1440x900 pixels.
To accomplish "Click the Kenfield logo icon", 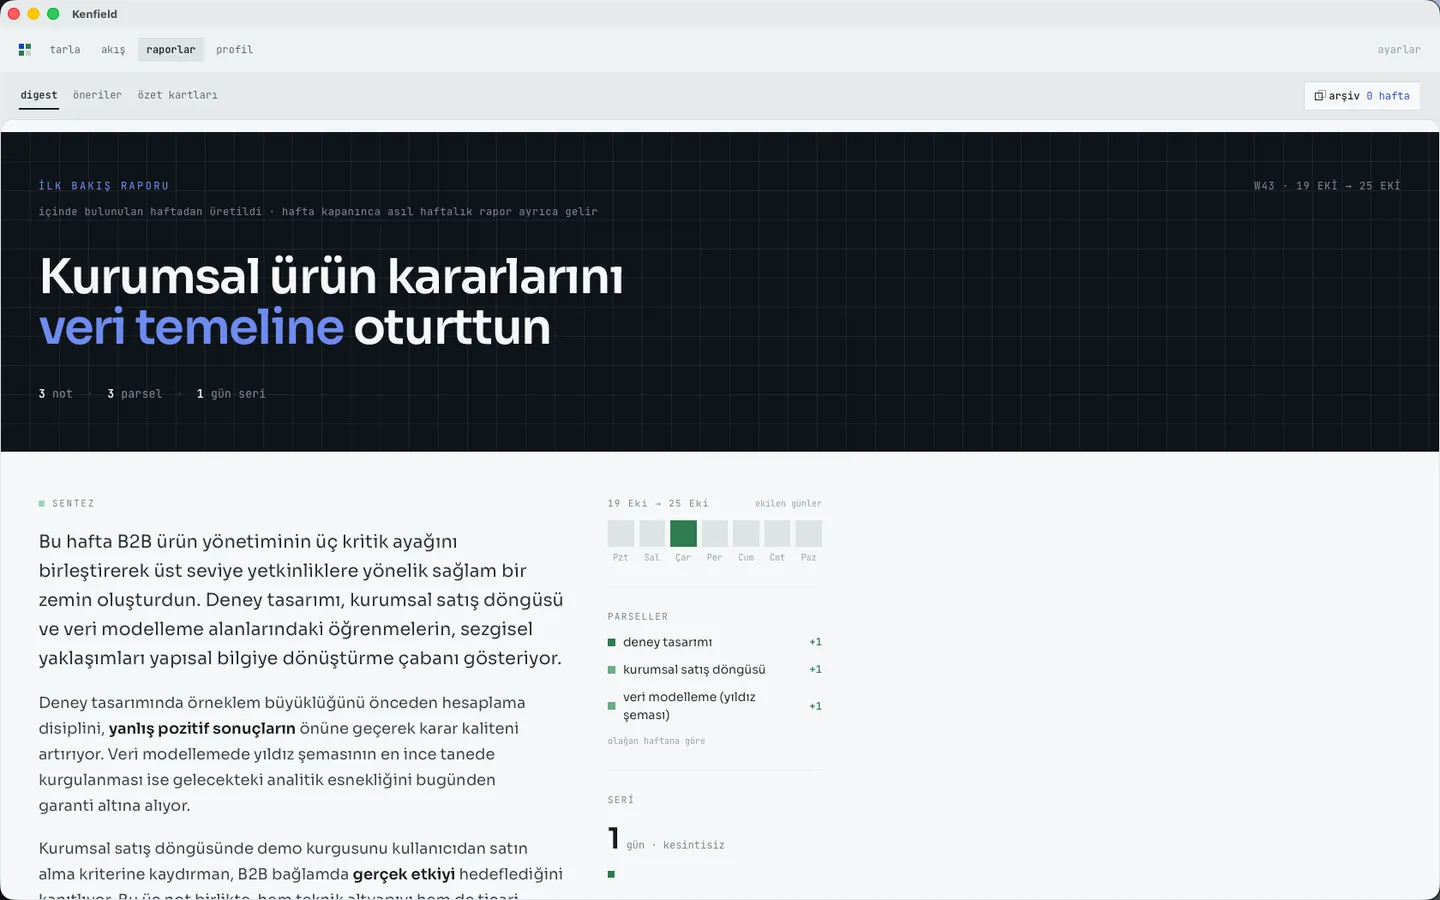I will (25, 49).
